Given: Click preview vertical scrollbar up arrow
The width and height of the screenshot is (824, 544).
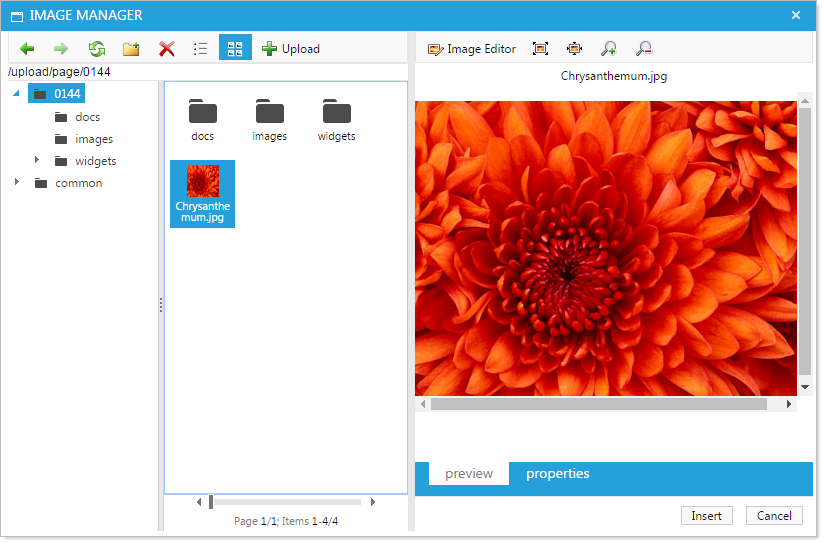Looking at the screenshot, I should (x=805, y=100).
